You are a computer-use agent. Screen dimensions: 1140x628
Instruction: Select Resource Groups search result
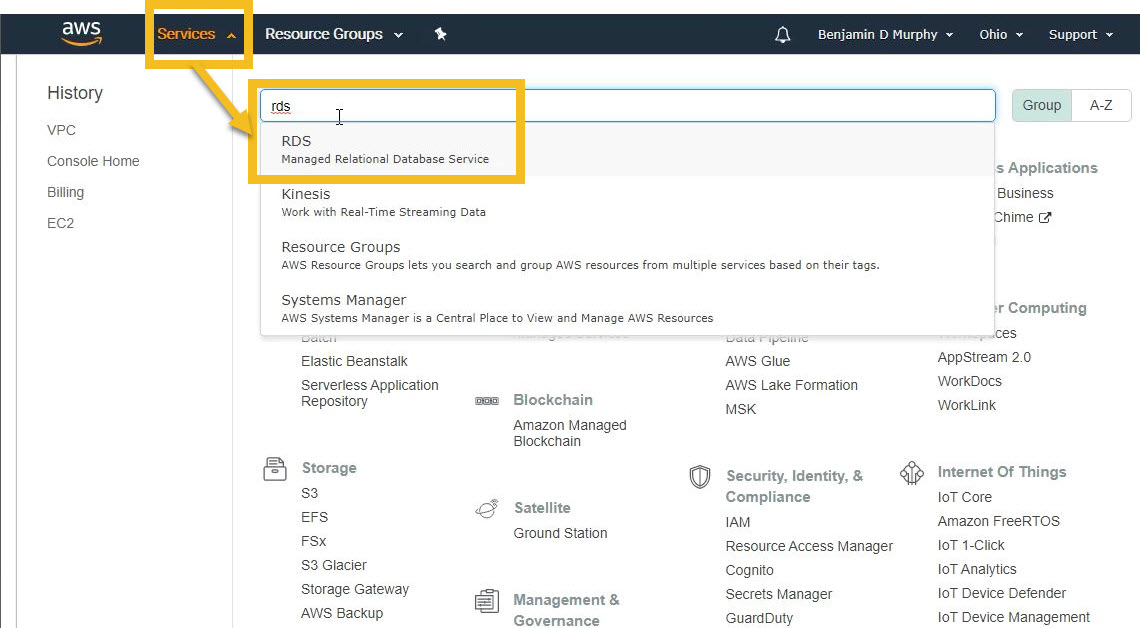point(627,255)
